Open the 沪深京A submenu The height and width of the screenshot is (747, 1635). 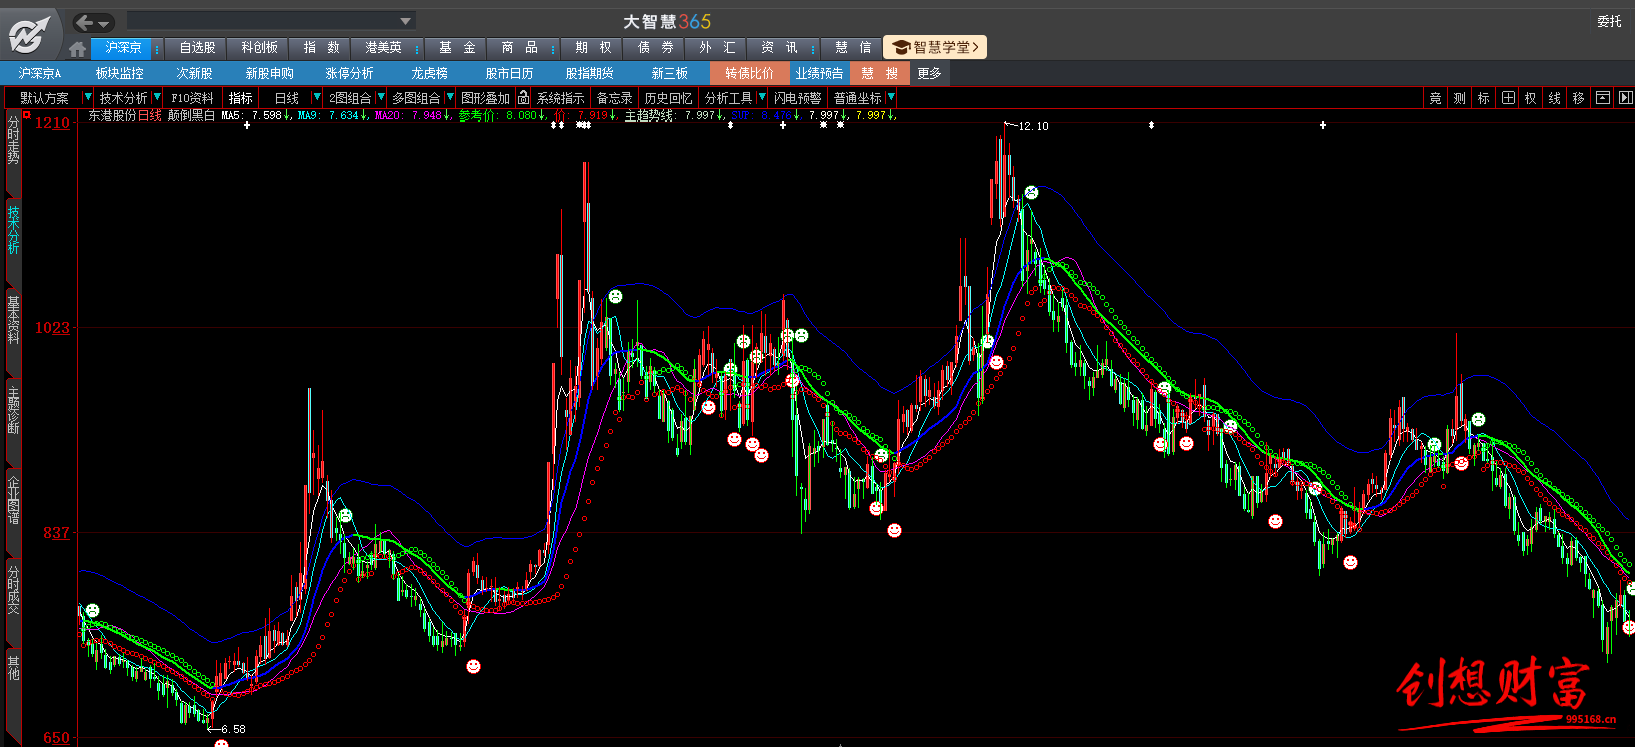tap(40, 73)
